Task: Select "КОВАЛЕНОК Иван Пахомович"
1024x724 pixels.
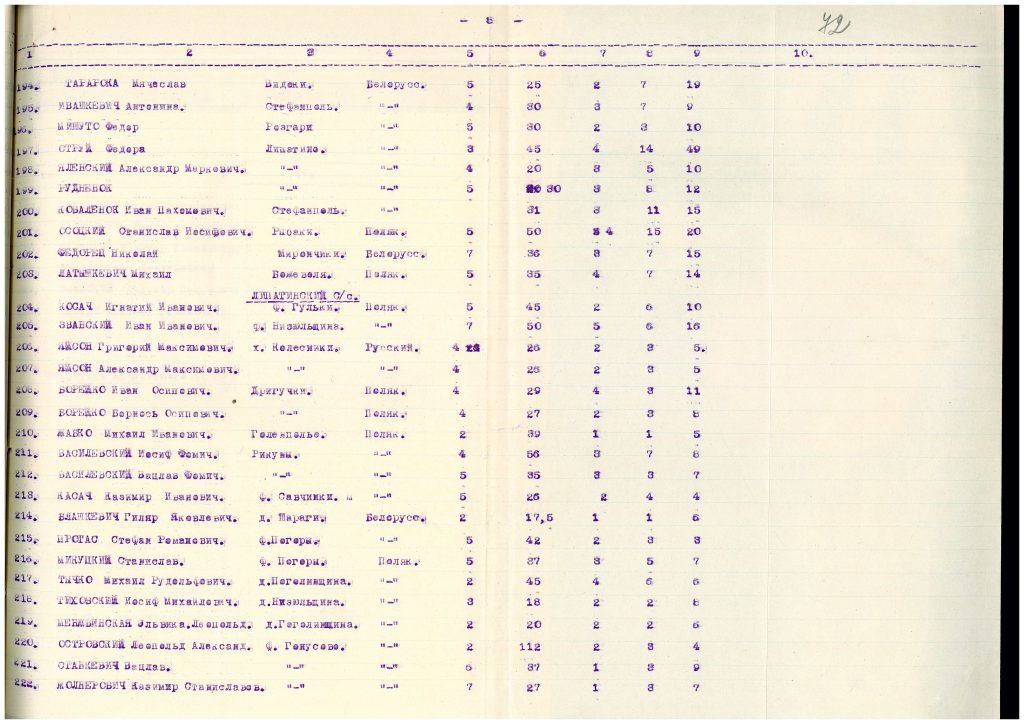Action: point(141,211)
